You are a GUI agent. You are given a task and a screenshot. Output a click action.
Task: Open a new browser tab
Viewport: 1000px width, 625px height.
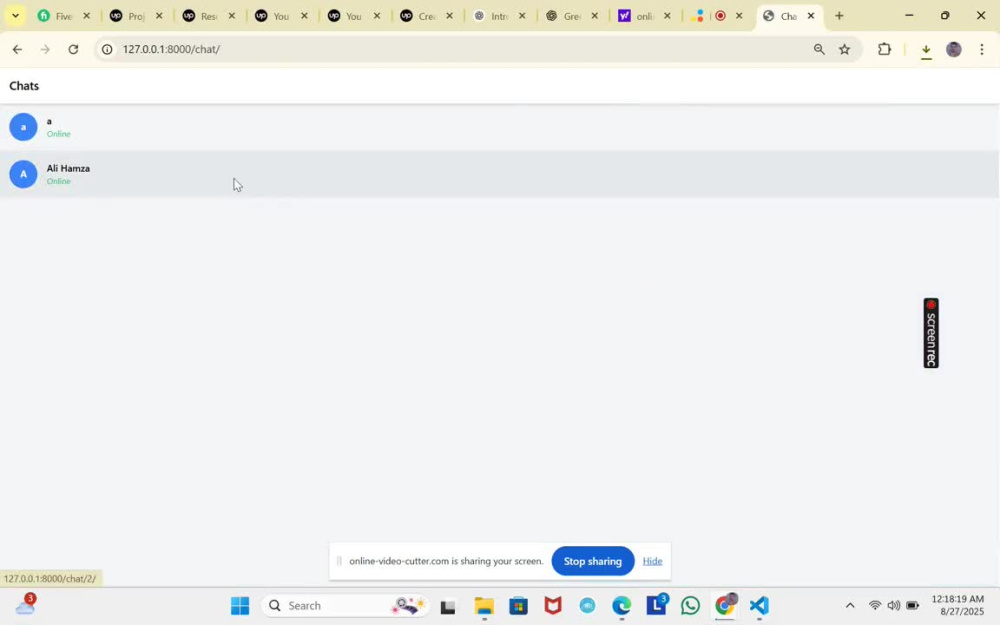839,16
